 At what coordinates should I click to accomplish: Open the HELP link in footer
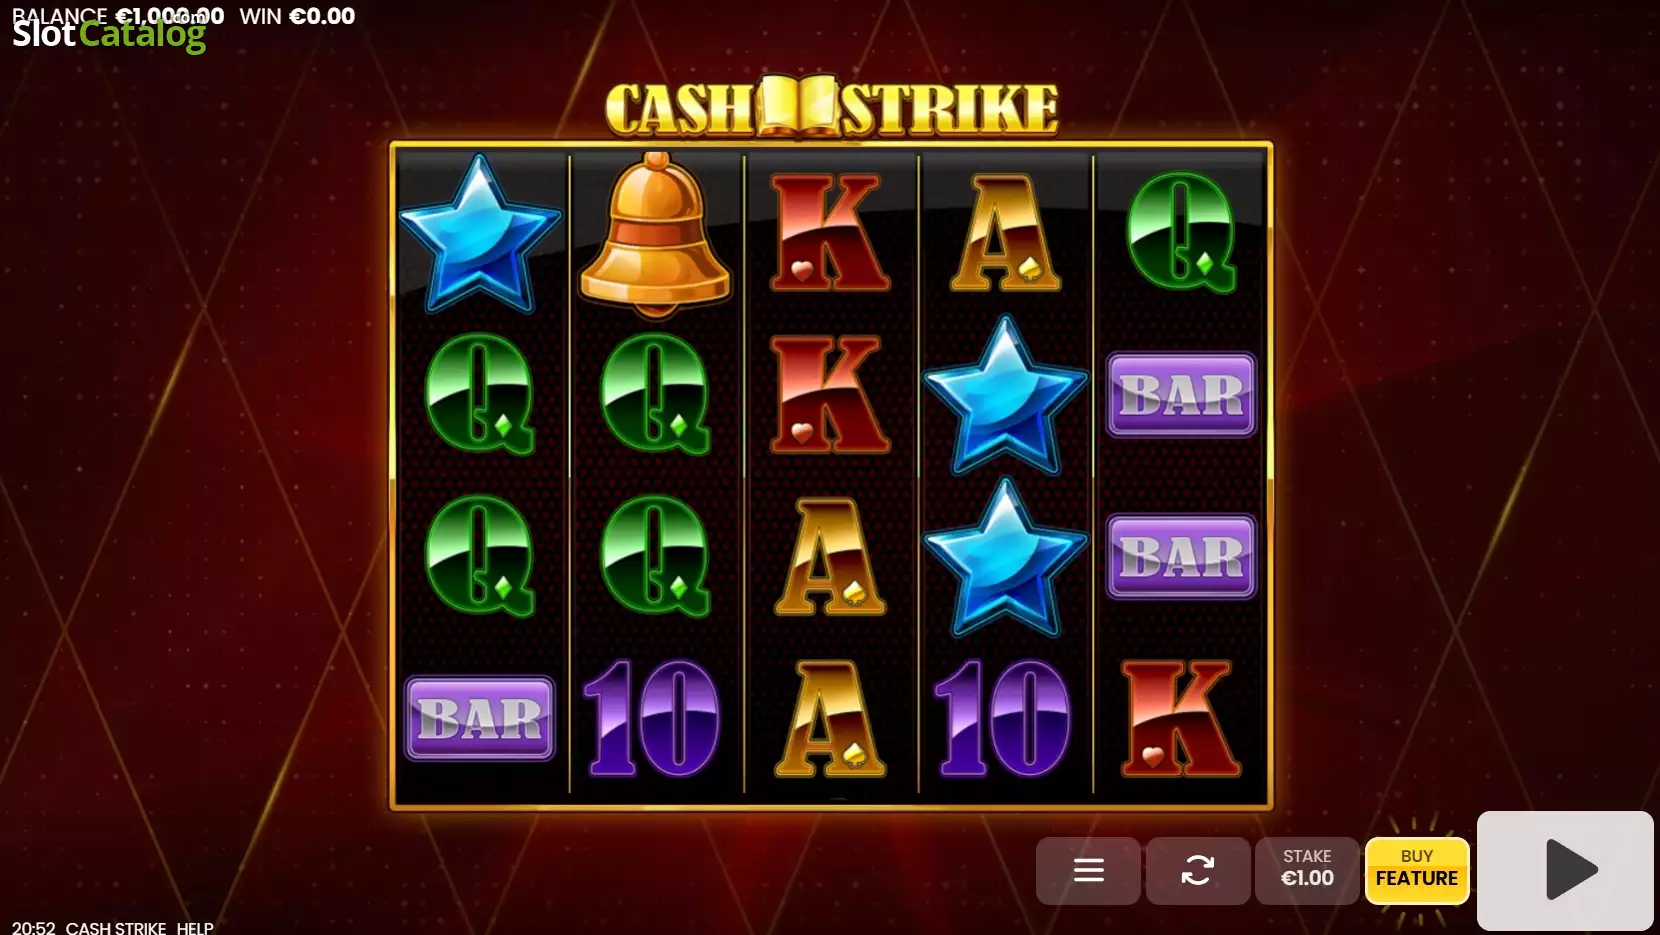point(195,927)
